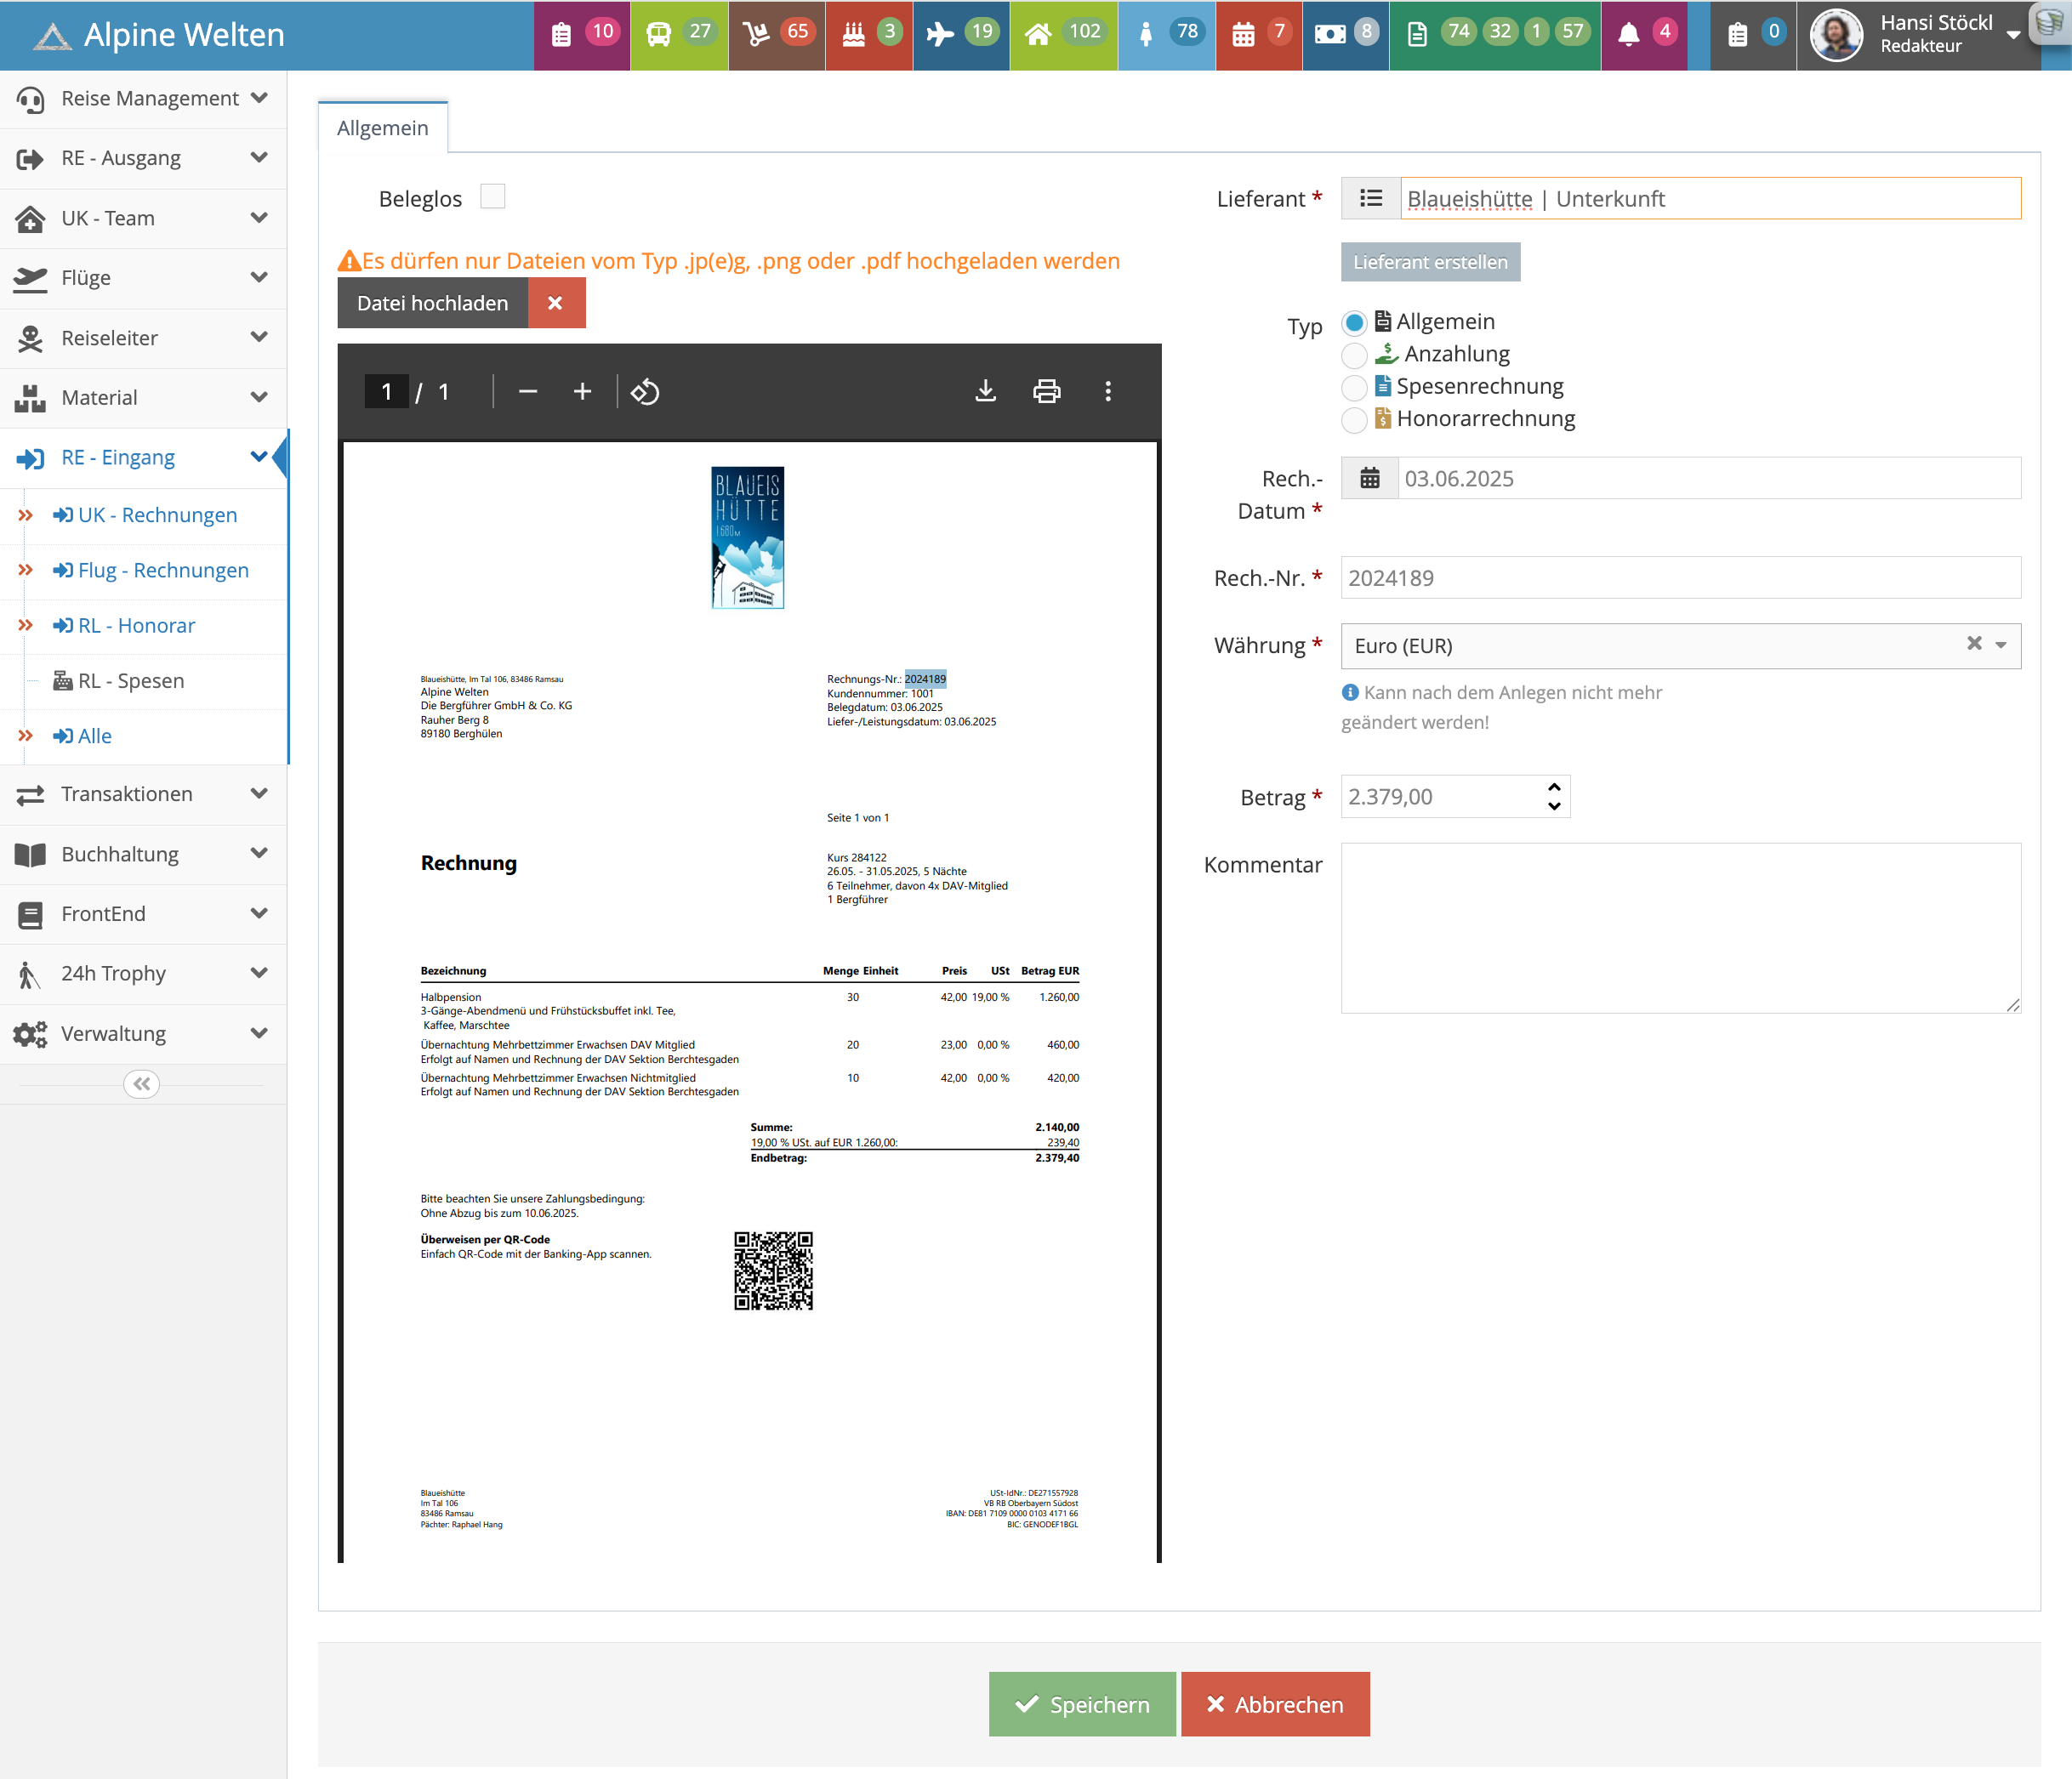Increase Betrag with the stepper up arrow
This screenshot has height=1779, width=2072.
coord(1553,788)
